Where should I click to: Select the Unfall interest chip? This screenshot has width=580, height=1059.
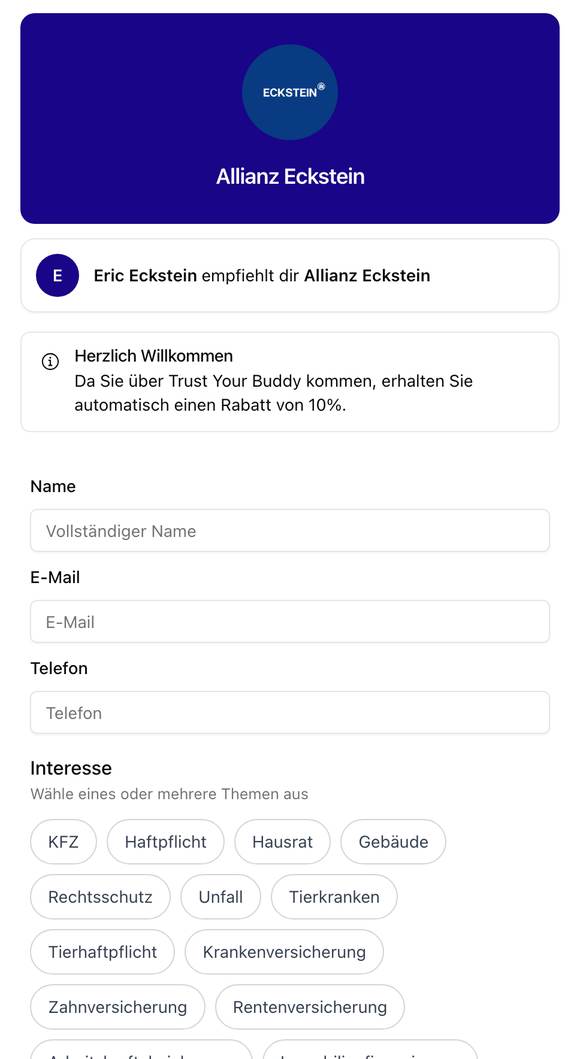pyautogui.click(x=221, y=897)
